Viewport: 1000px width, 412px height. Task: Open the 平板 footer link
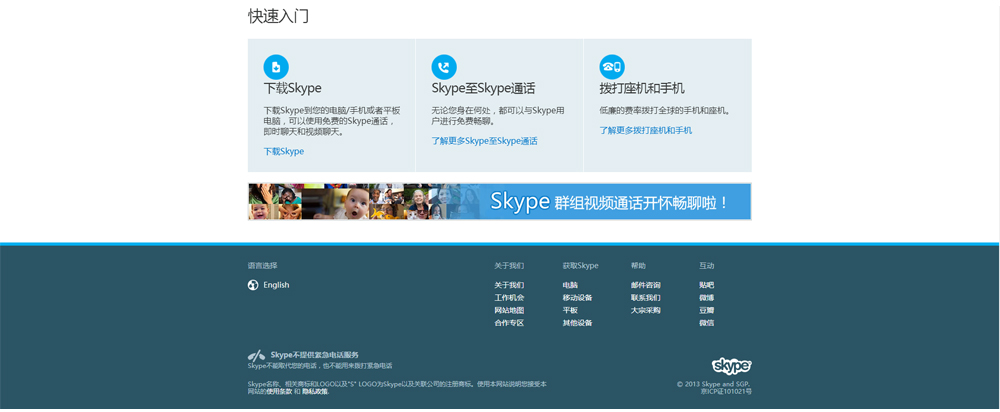[570, 311]
